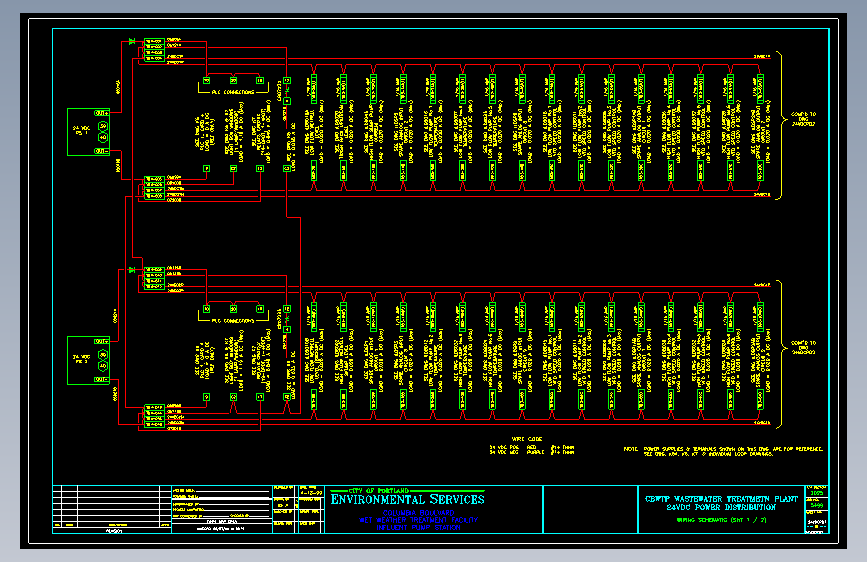Click the WIRE CODE legend heading
867x562 pixels.
tap(526, 439)
